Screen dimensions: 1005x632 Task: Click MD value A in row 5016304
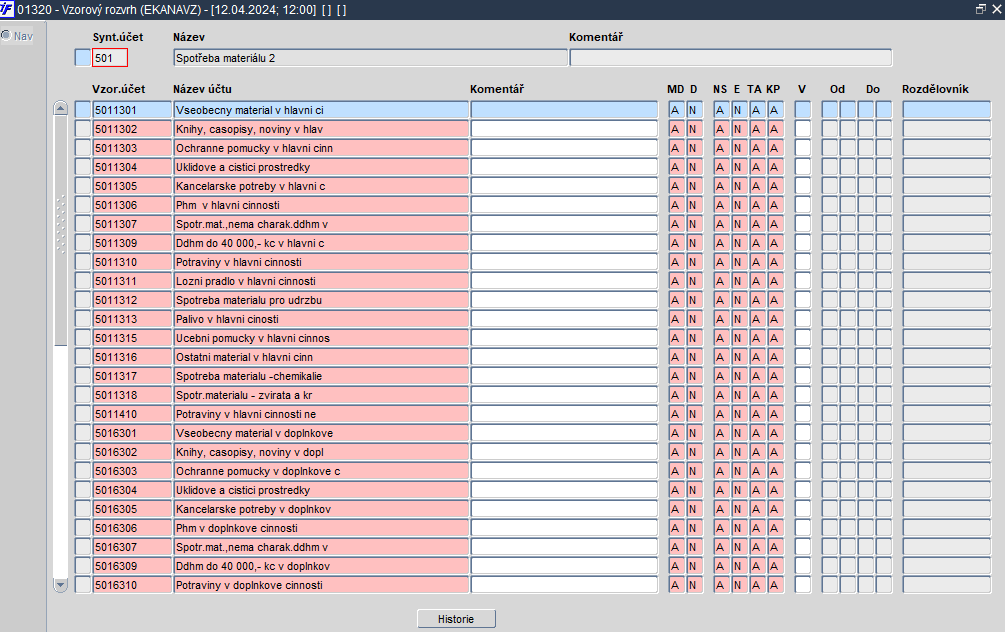(x=676, y=490)
